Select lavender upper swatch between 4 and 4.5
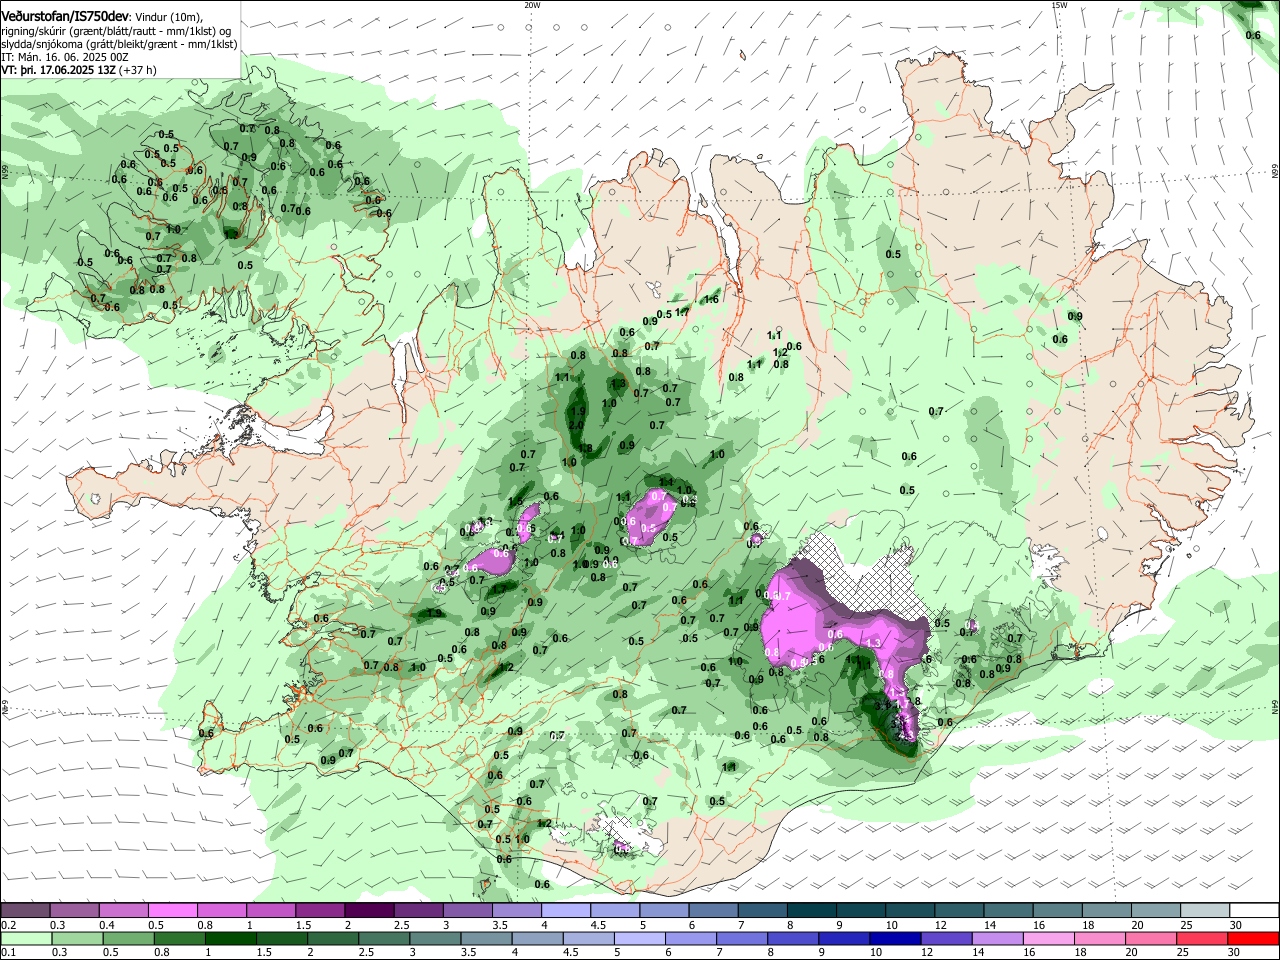This screenshot has height=960, width=1280. click(565, 910)
